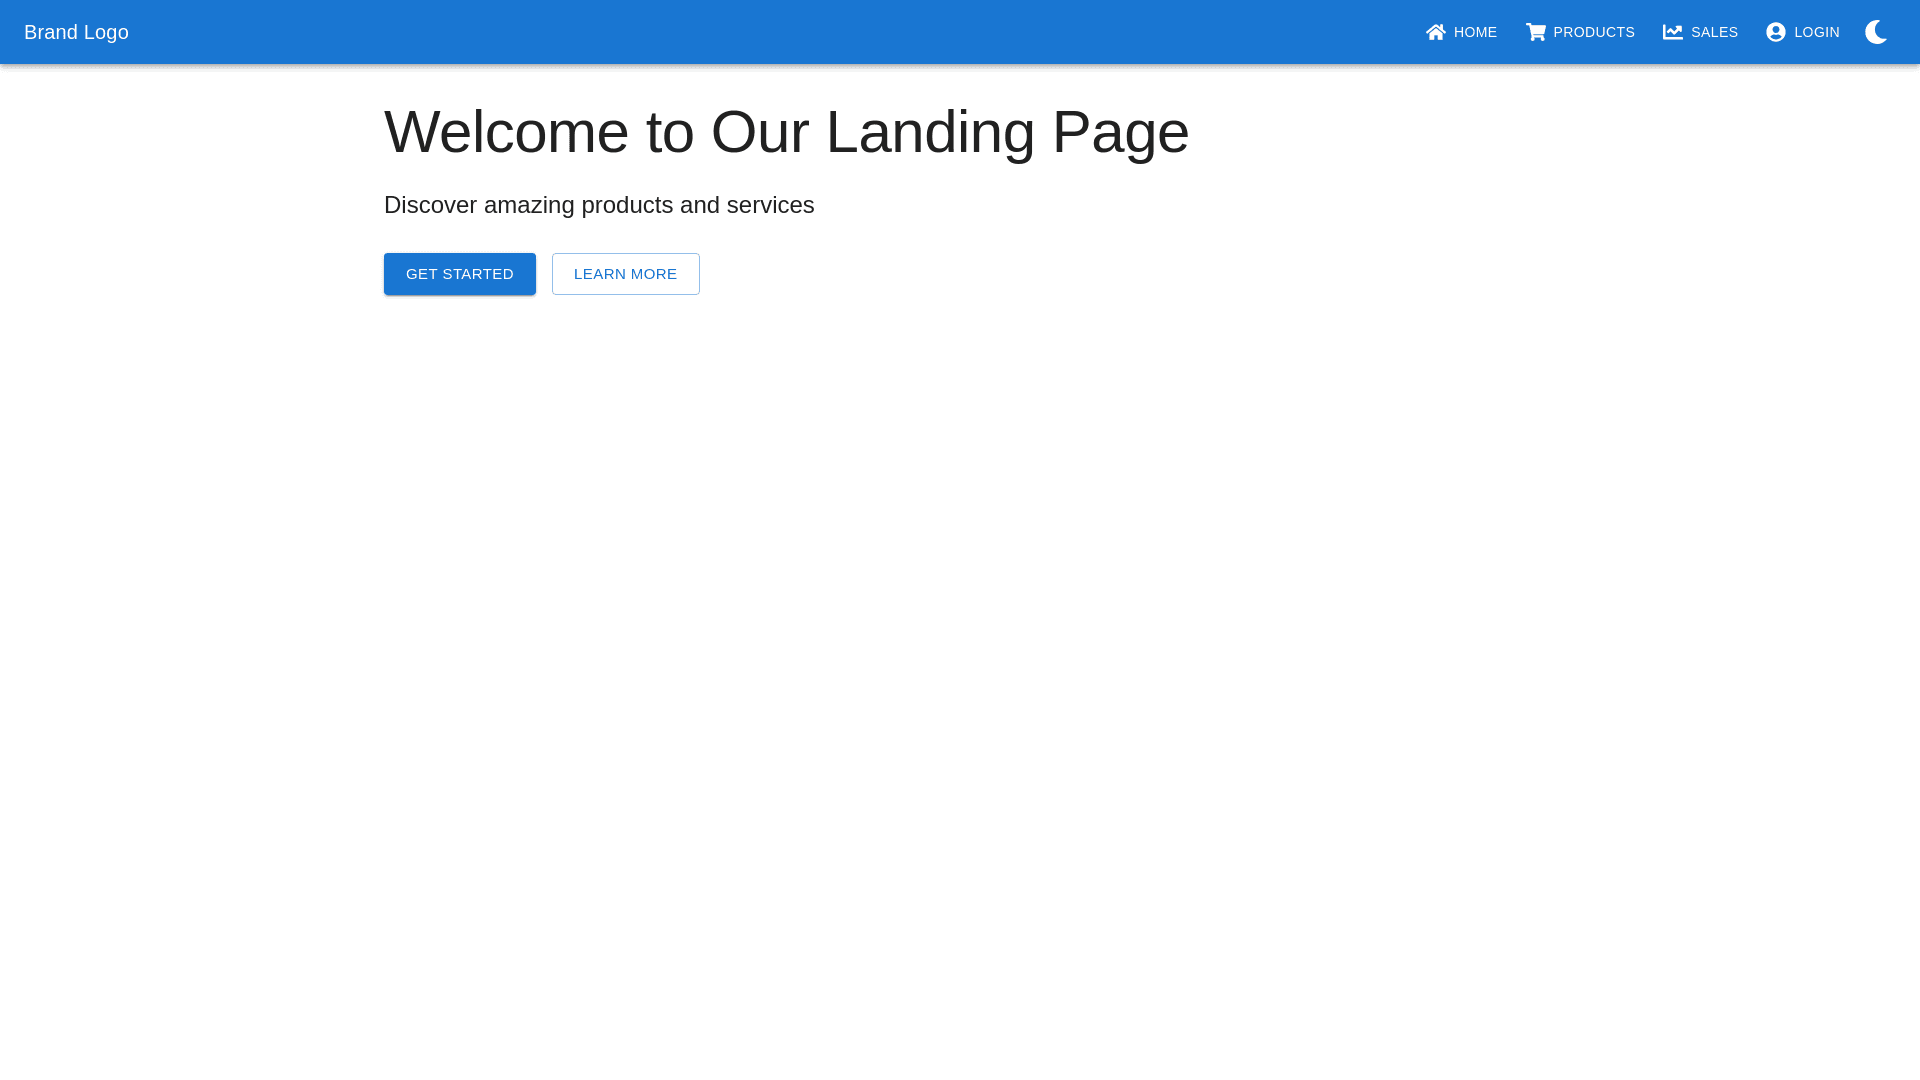
Task: Click the word 'Landing' in the heading
Action: tap(930, 132)
